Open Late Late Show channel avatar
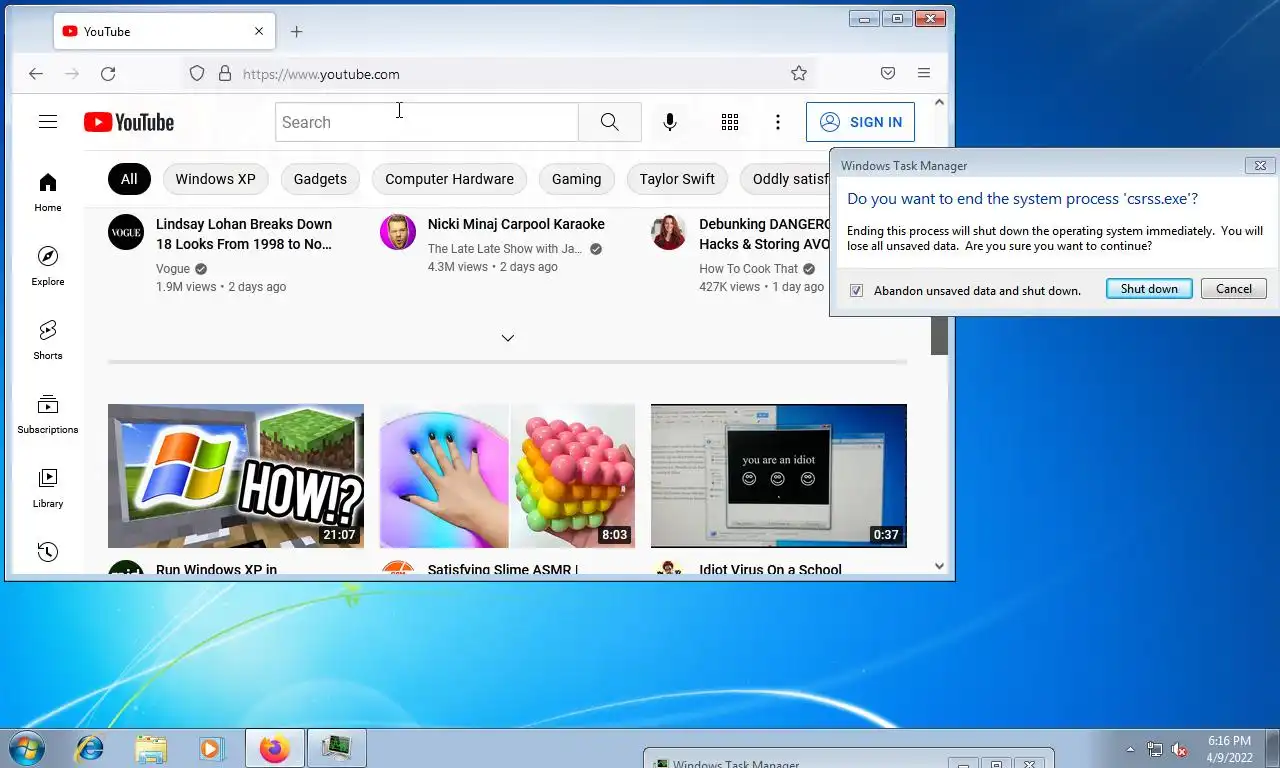This screenshot has height=768, width=1280. [398, 232]
